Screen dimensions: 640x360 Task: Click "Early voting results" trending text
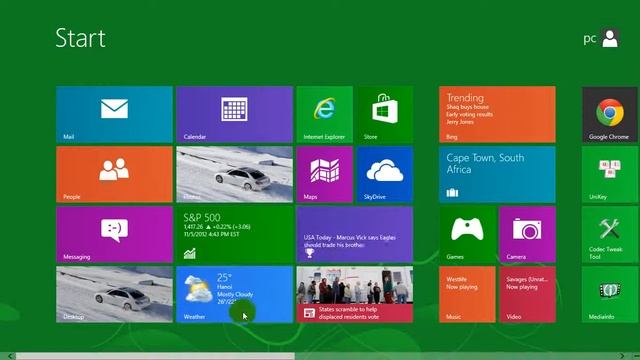[x=469, y=114]
